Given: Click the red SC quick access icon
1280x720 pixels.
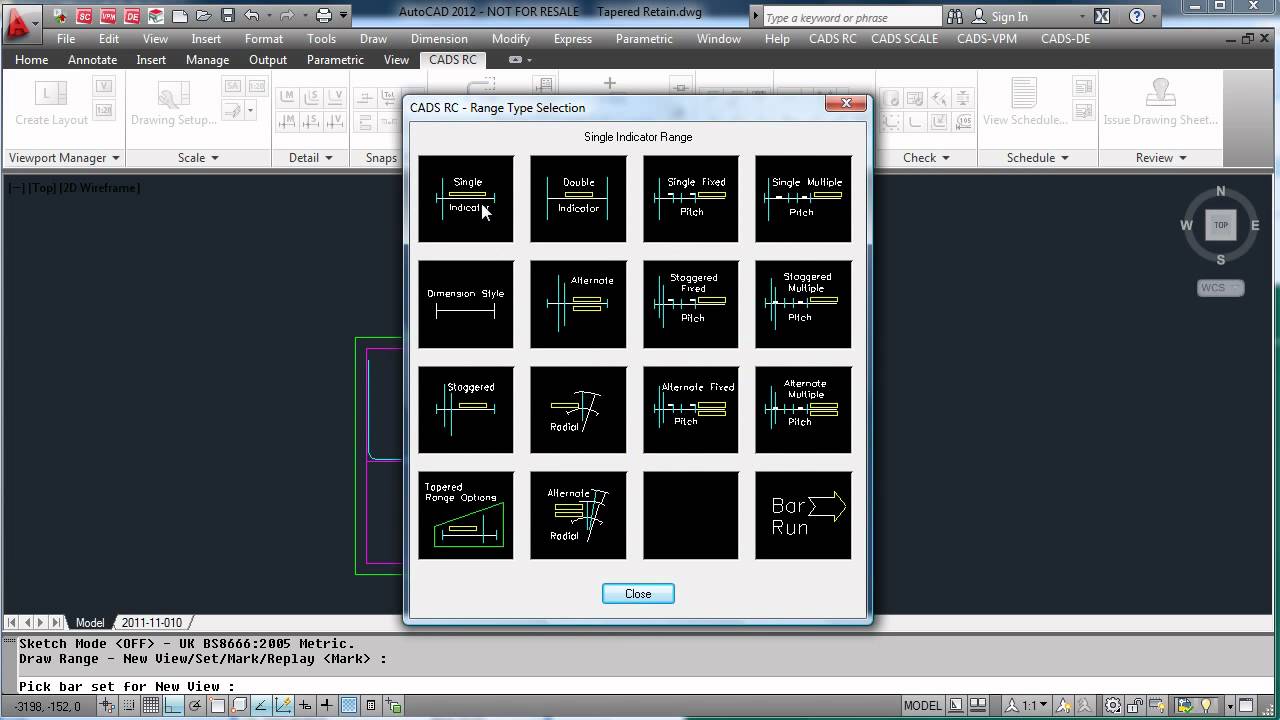Looking at the screenshot, I should [x=85, y=16].
